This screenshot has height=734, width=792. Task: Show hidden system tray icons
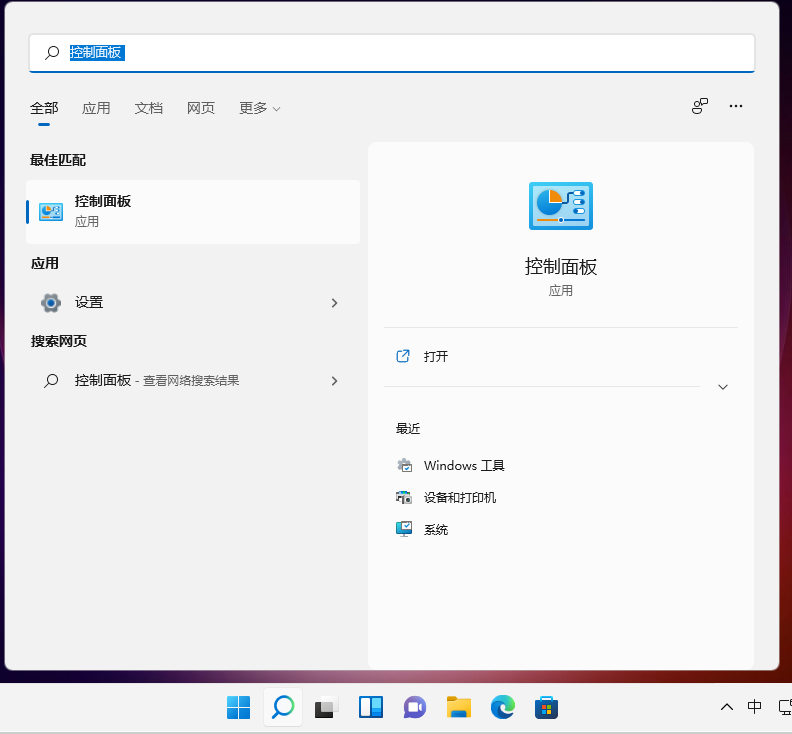(727, 708)
